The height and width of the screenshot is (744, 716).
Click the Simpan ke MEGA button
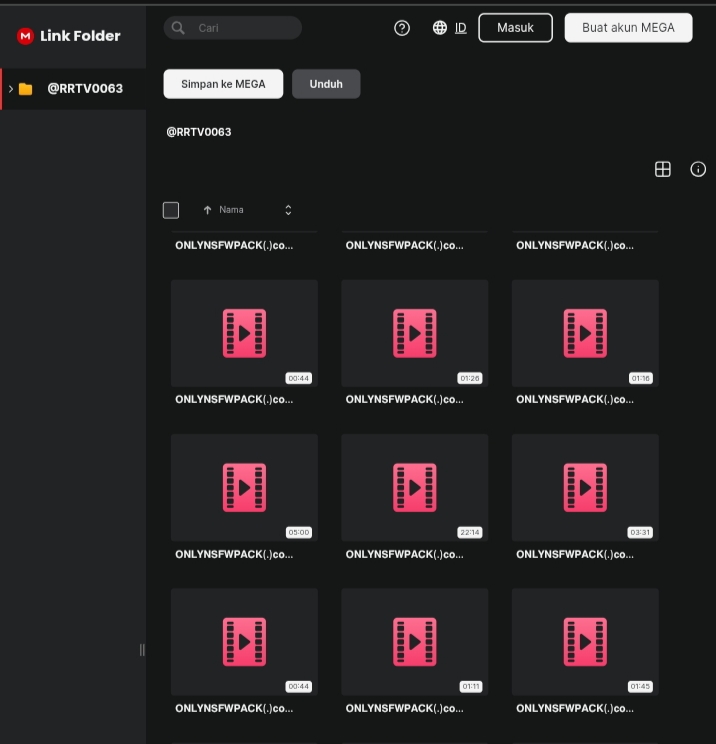pyautogui.click(x=223, y=84)
